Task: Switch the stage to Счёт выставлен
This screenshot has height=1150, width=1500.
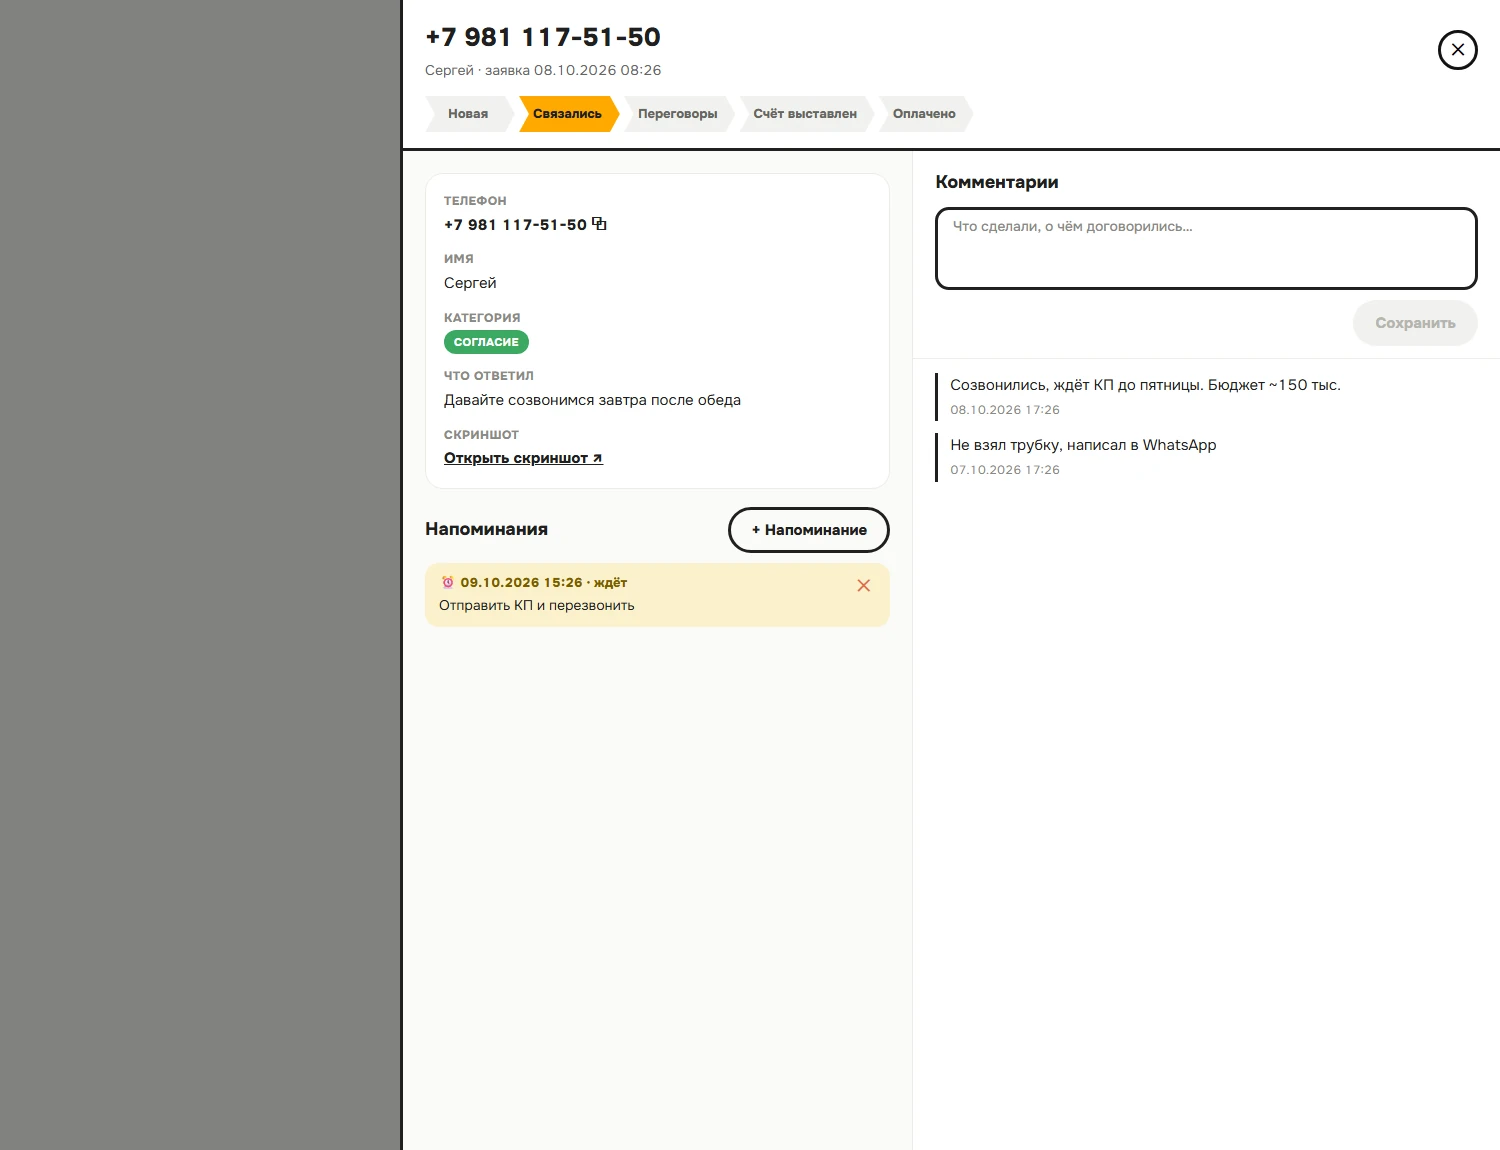Action: (x=805, y=114)
